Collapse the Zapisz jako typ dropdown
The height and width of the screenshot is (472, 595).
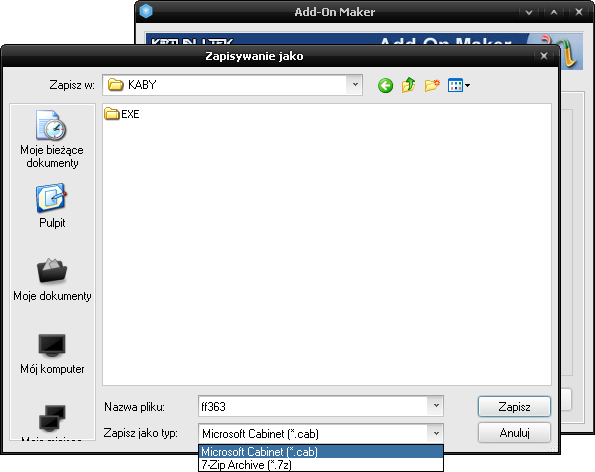[436, 433]
